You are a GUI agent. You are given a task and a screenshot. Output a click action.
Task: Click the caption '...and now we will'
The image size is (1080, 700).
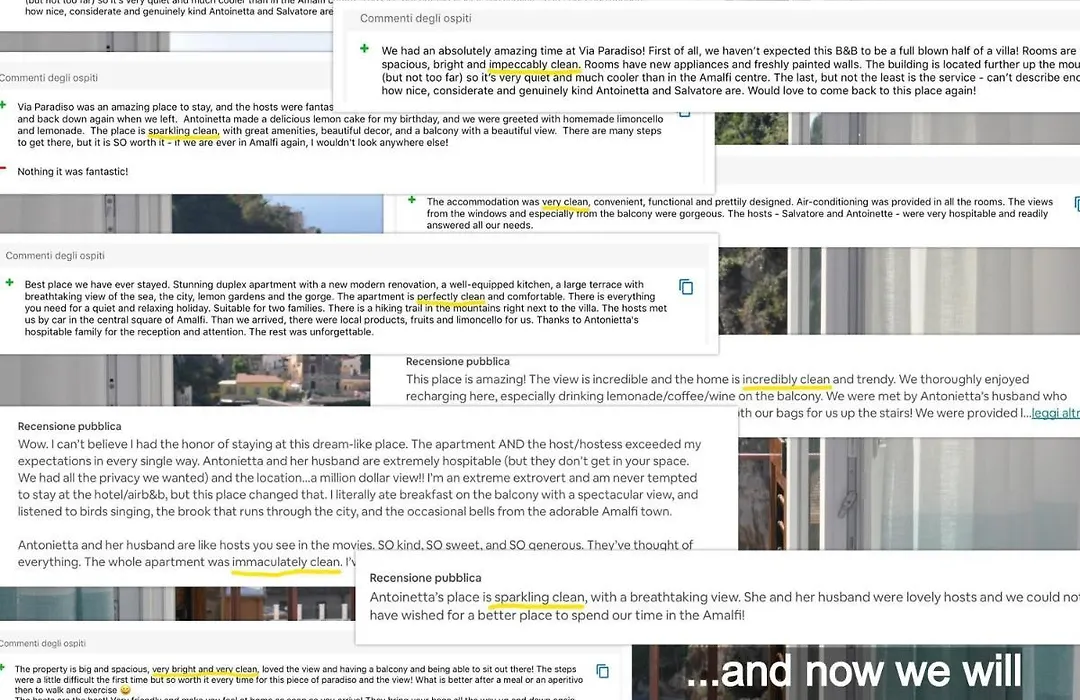[853, 671]
